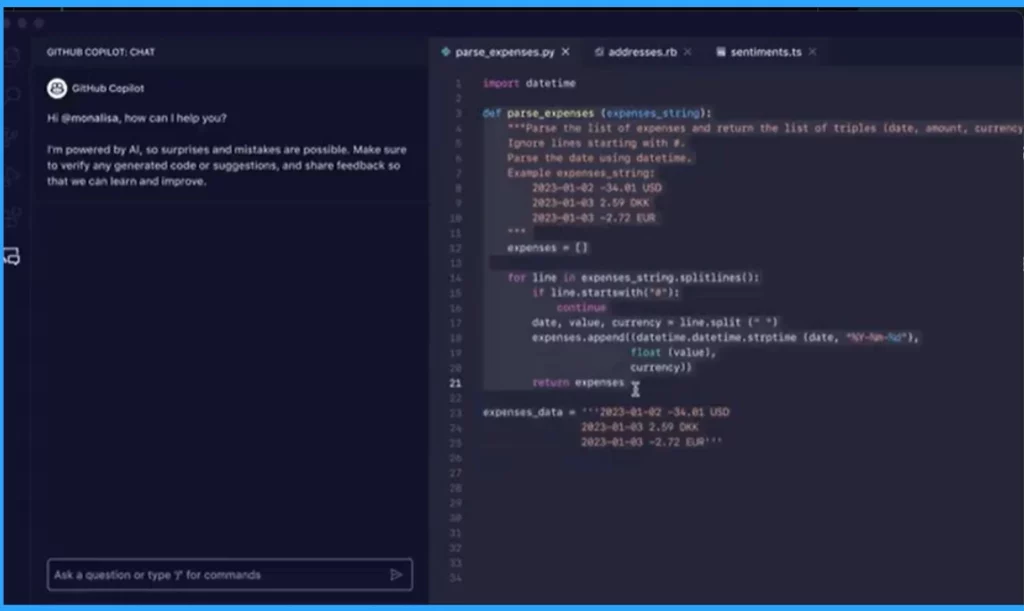Click the 'GITHUB COPILOT: CHAT' panel title

tap(101, 52)
